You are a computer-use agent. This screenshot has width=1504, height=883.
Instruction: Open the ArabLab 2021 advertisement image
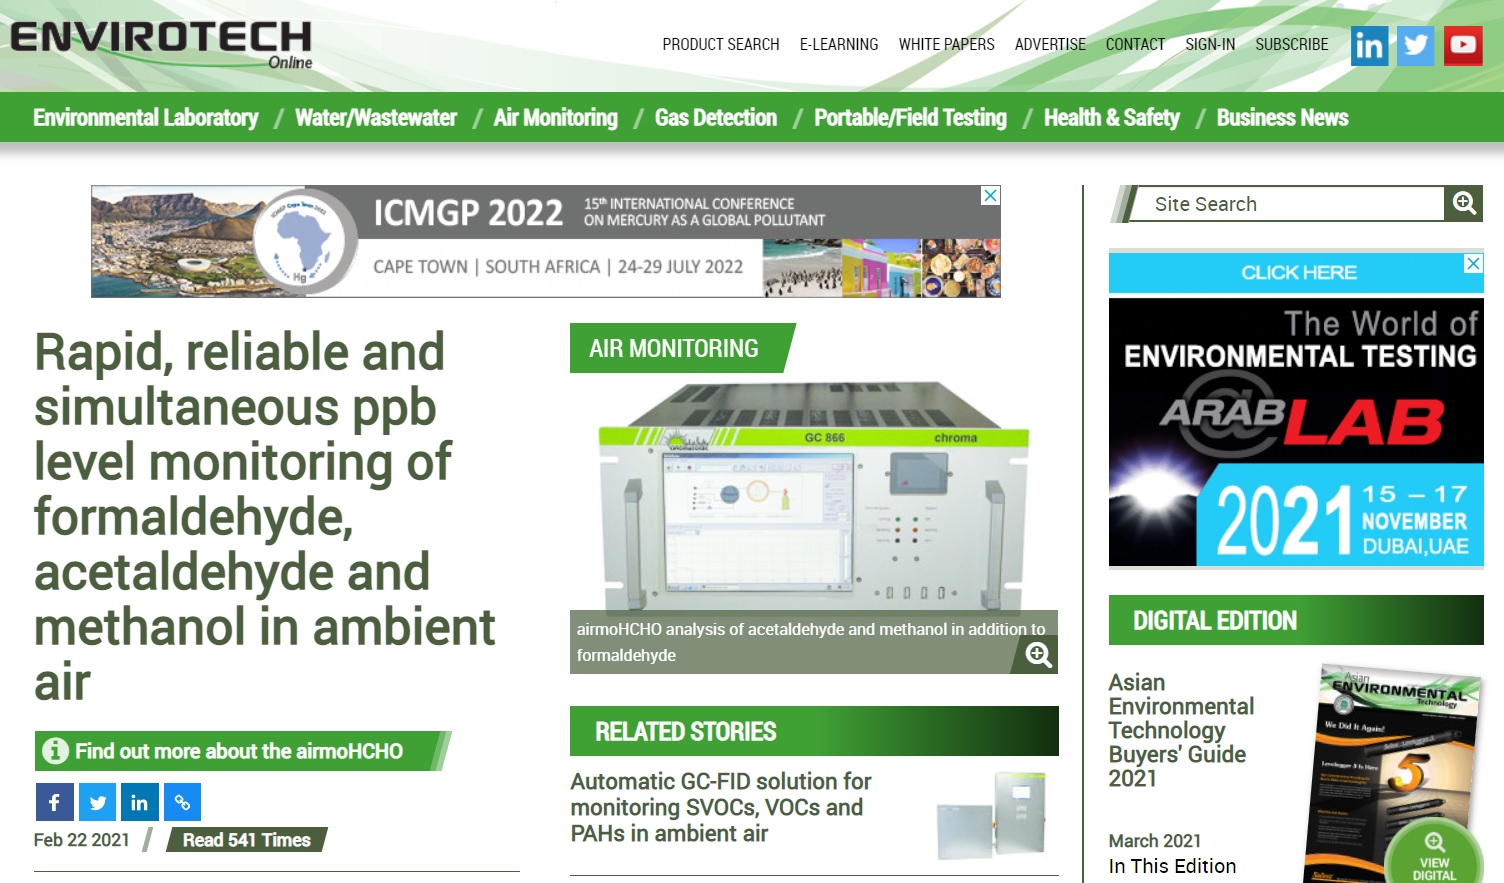(1296, 432)
